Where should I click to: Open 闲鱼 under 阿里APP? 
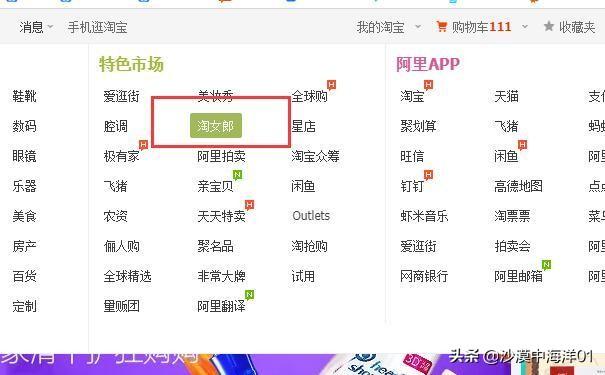pos(506,156)
